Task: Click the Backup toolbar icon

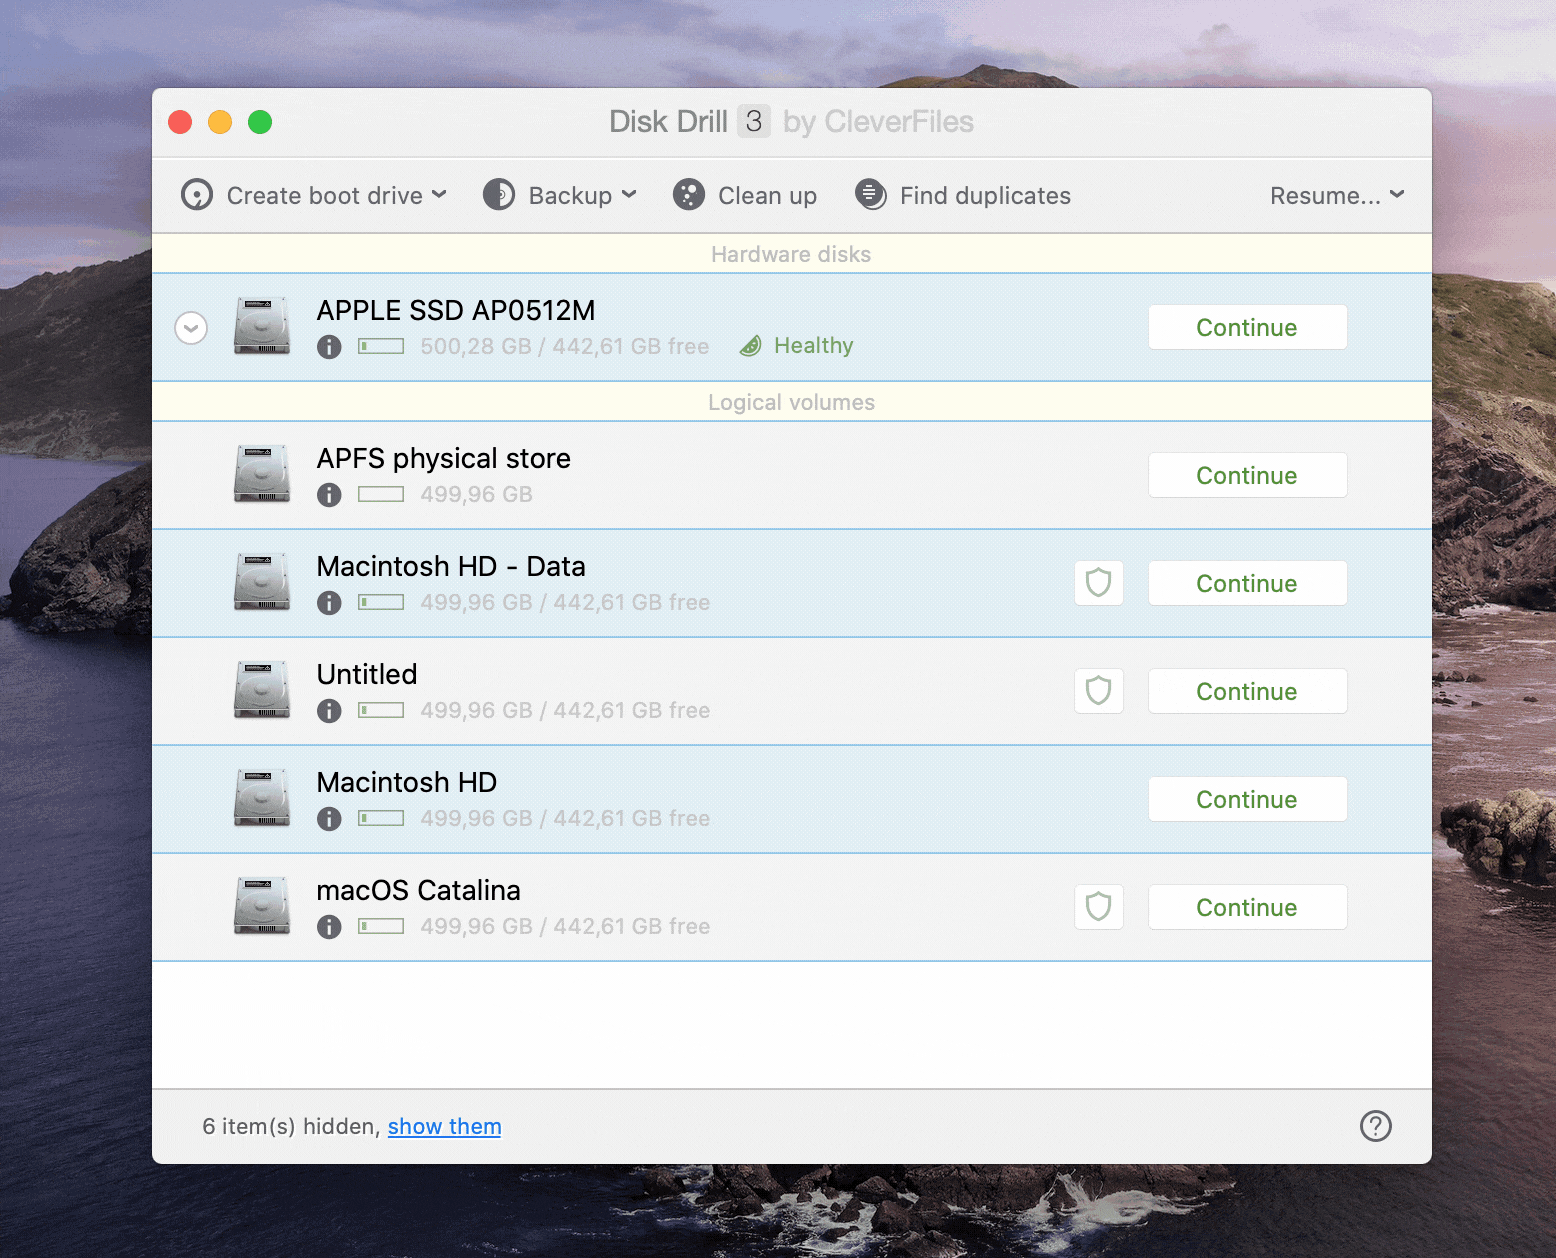Action: pyautogui.click(x=499, y=194)
